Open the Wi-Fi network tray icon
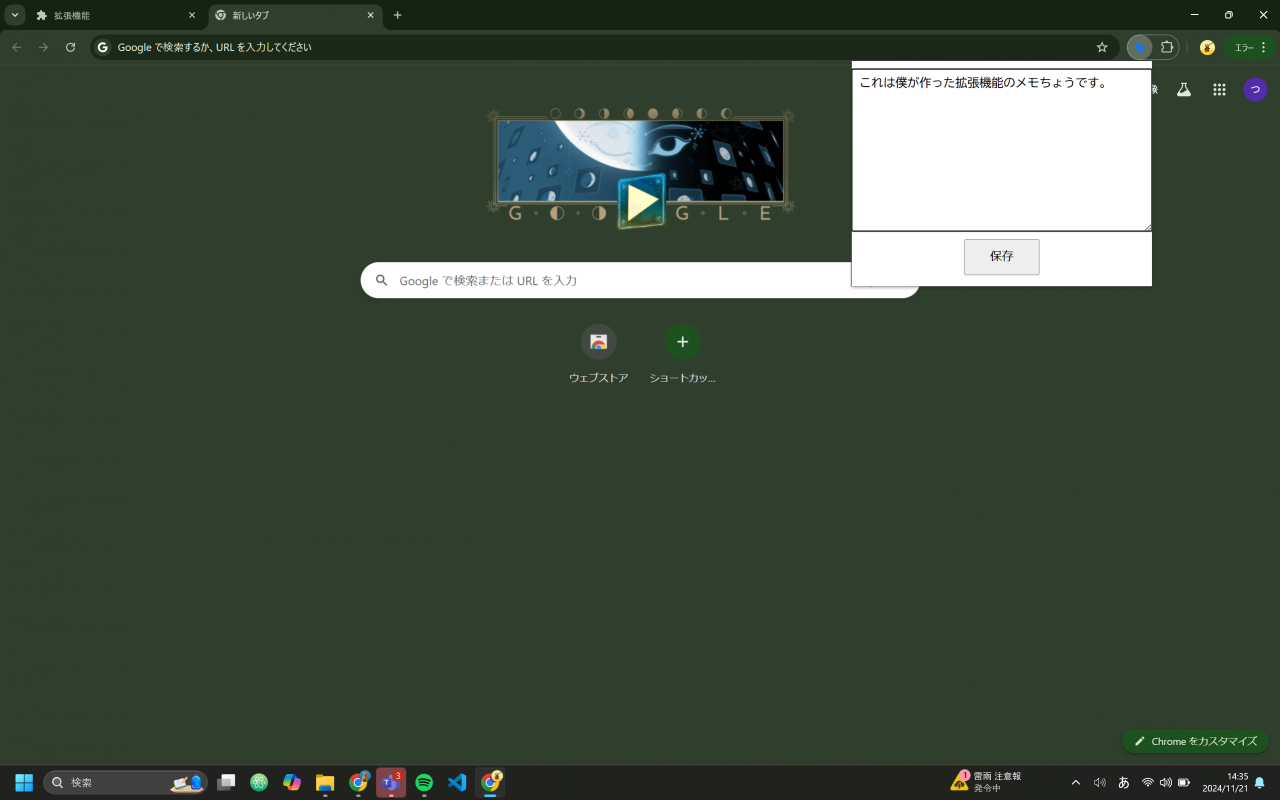1280x800 pixels. coord(1148,782)
